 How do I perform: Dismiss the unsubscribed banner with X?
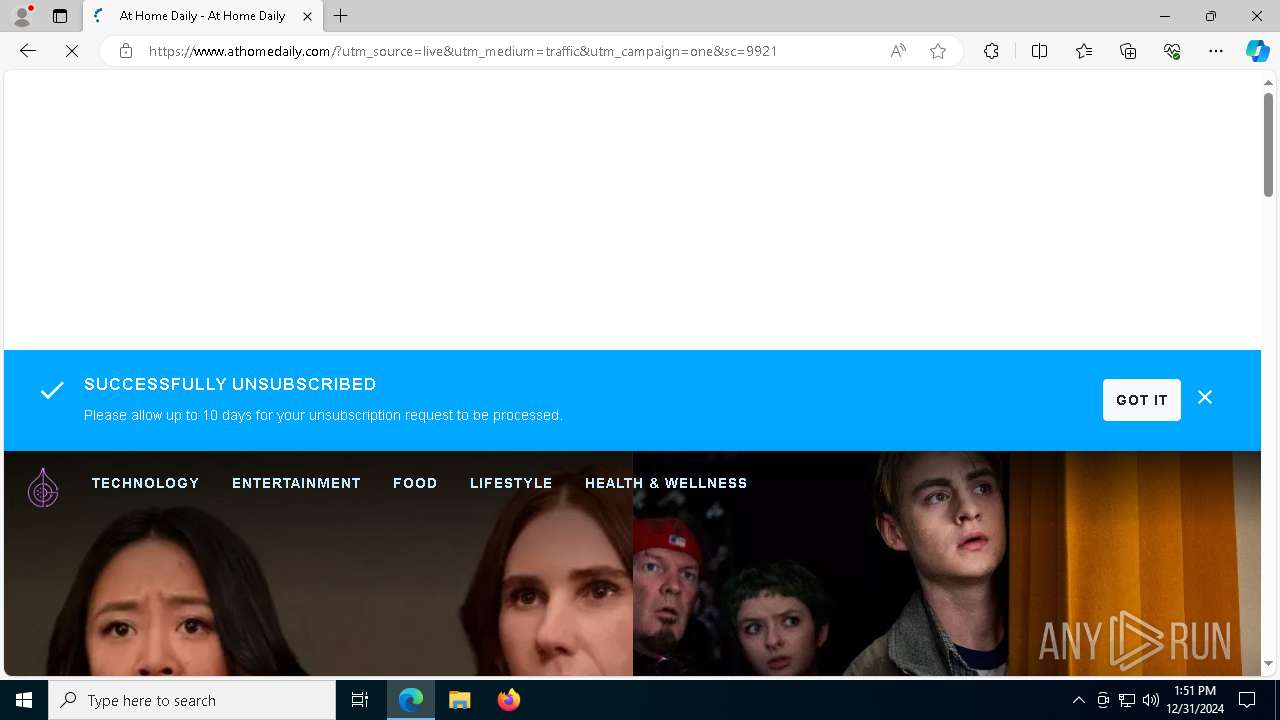click(x=1205, y=398)
